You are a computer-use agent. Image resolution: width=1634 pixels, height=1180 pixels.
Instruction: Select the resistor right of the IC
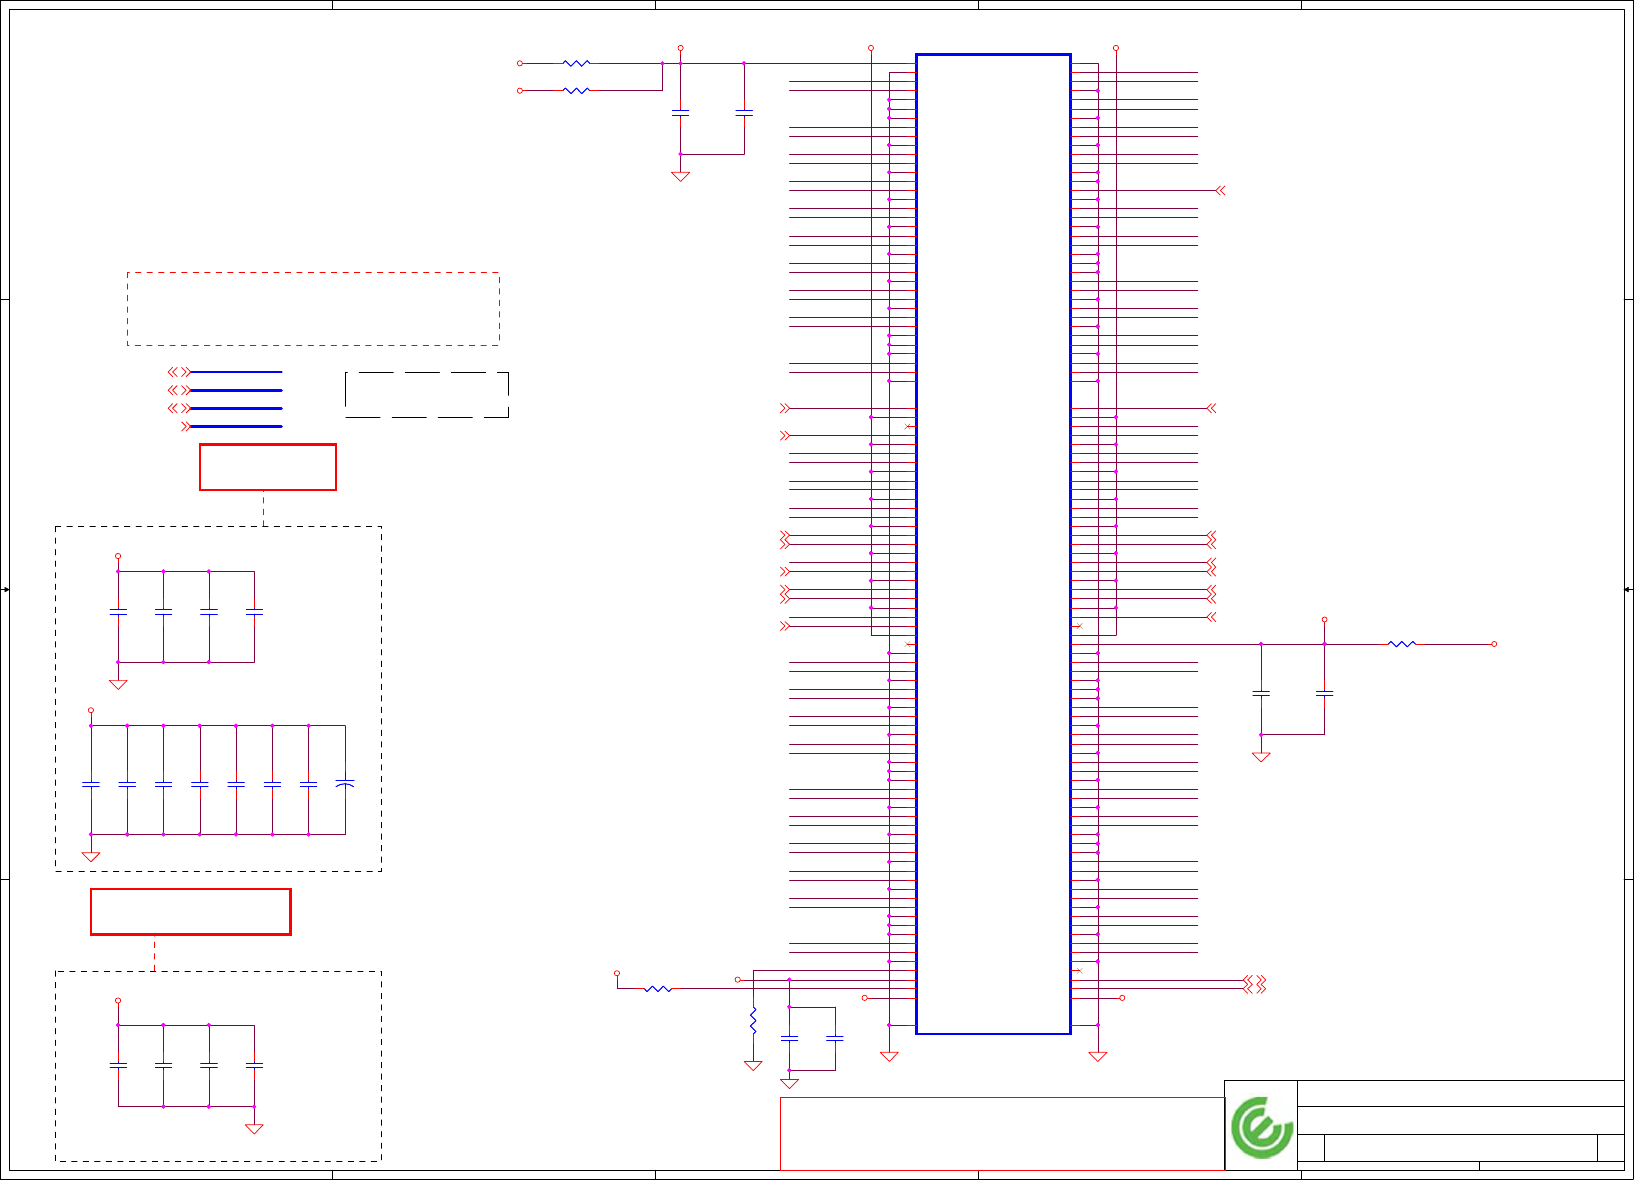pos(1402,644)
